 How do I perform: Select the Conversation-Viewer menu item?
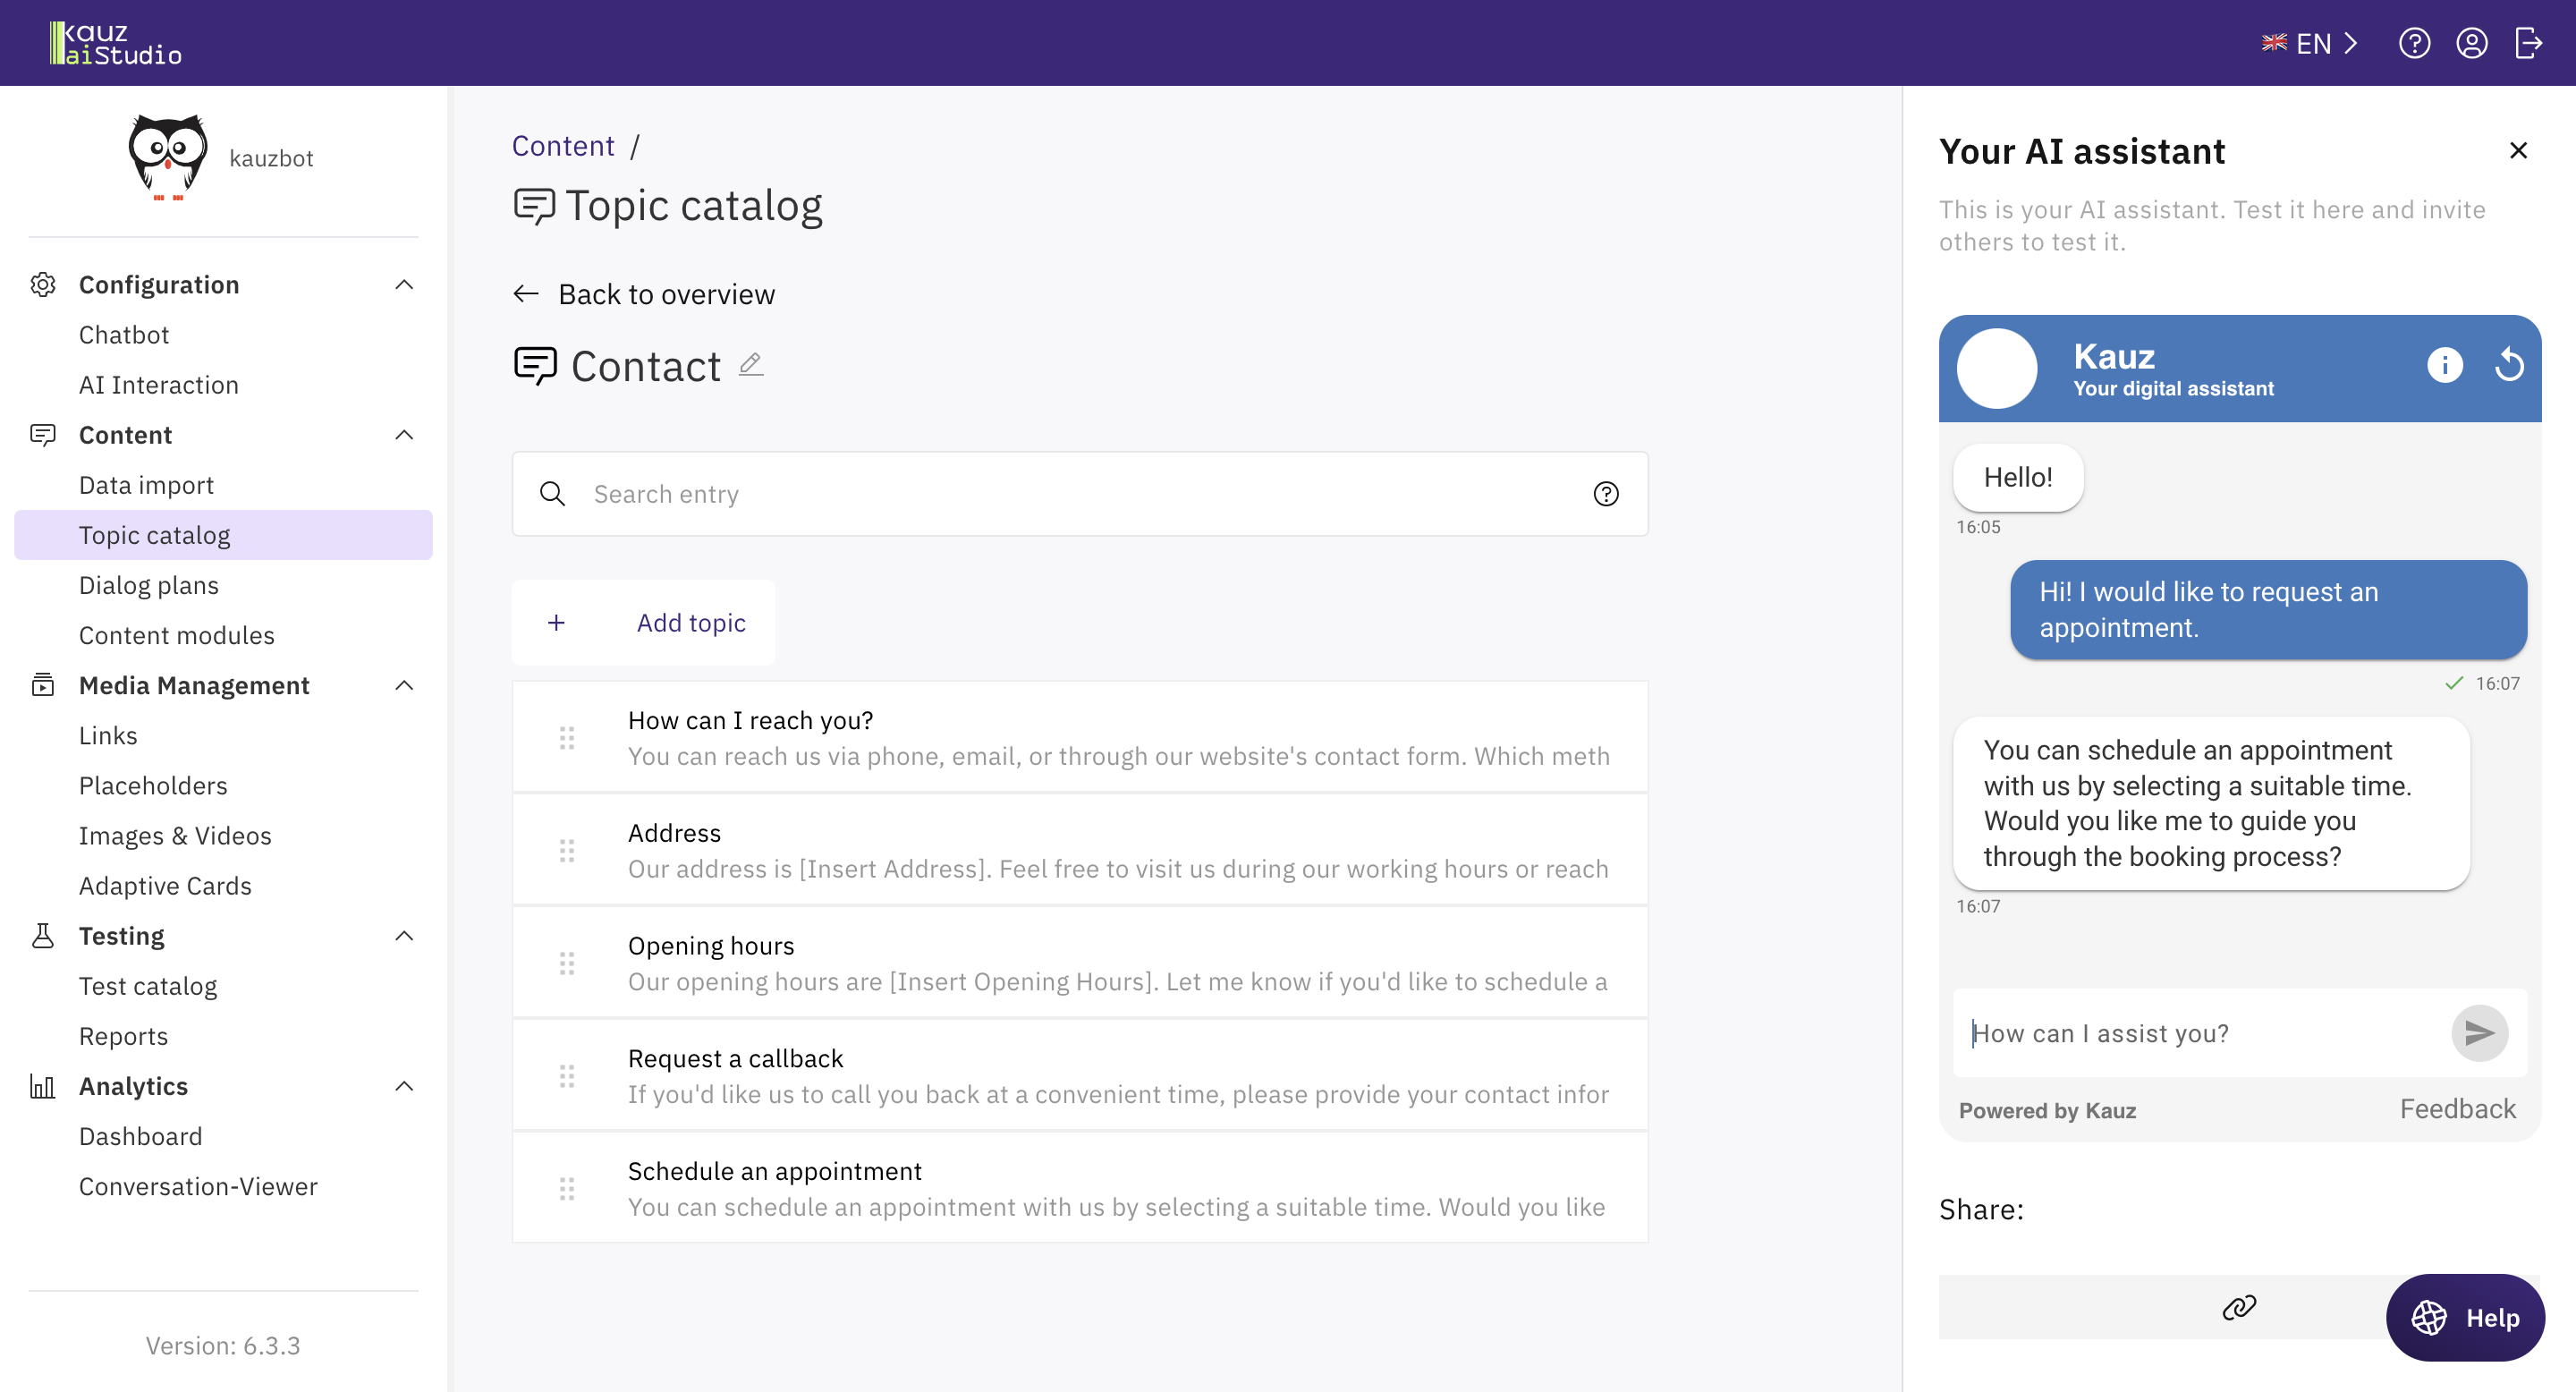click(x=197, y=1186)
